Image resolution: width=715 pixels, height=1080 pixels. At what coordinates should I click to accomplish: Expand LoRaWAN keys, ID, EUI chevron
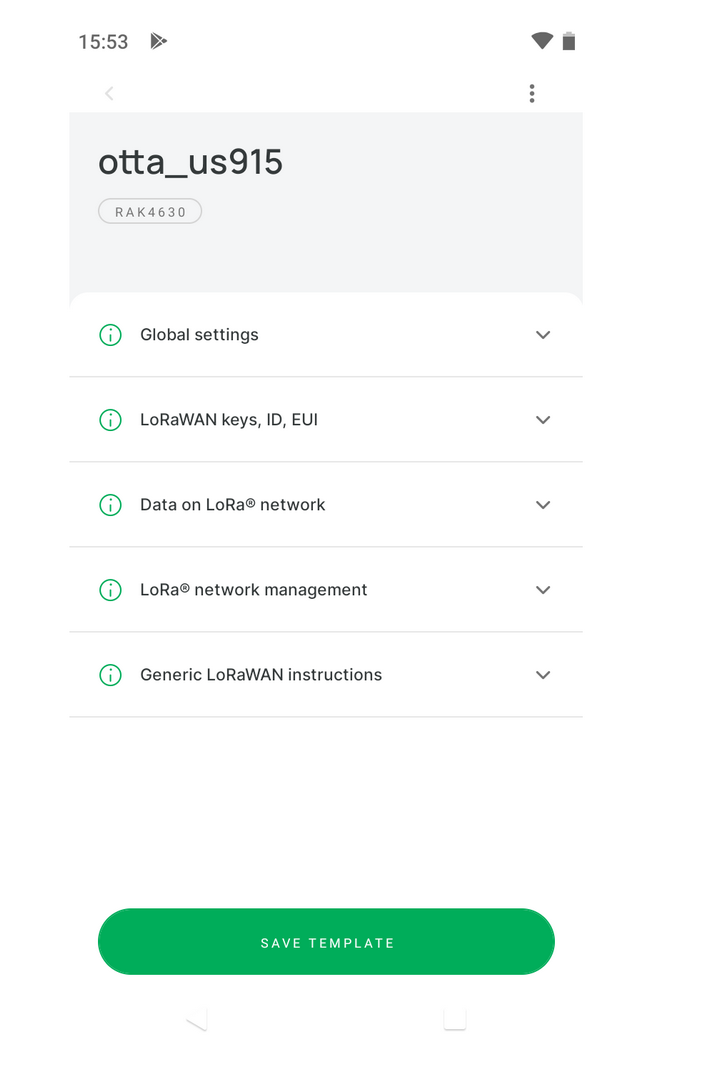click(x=543, y=419)
